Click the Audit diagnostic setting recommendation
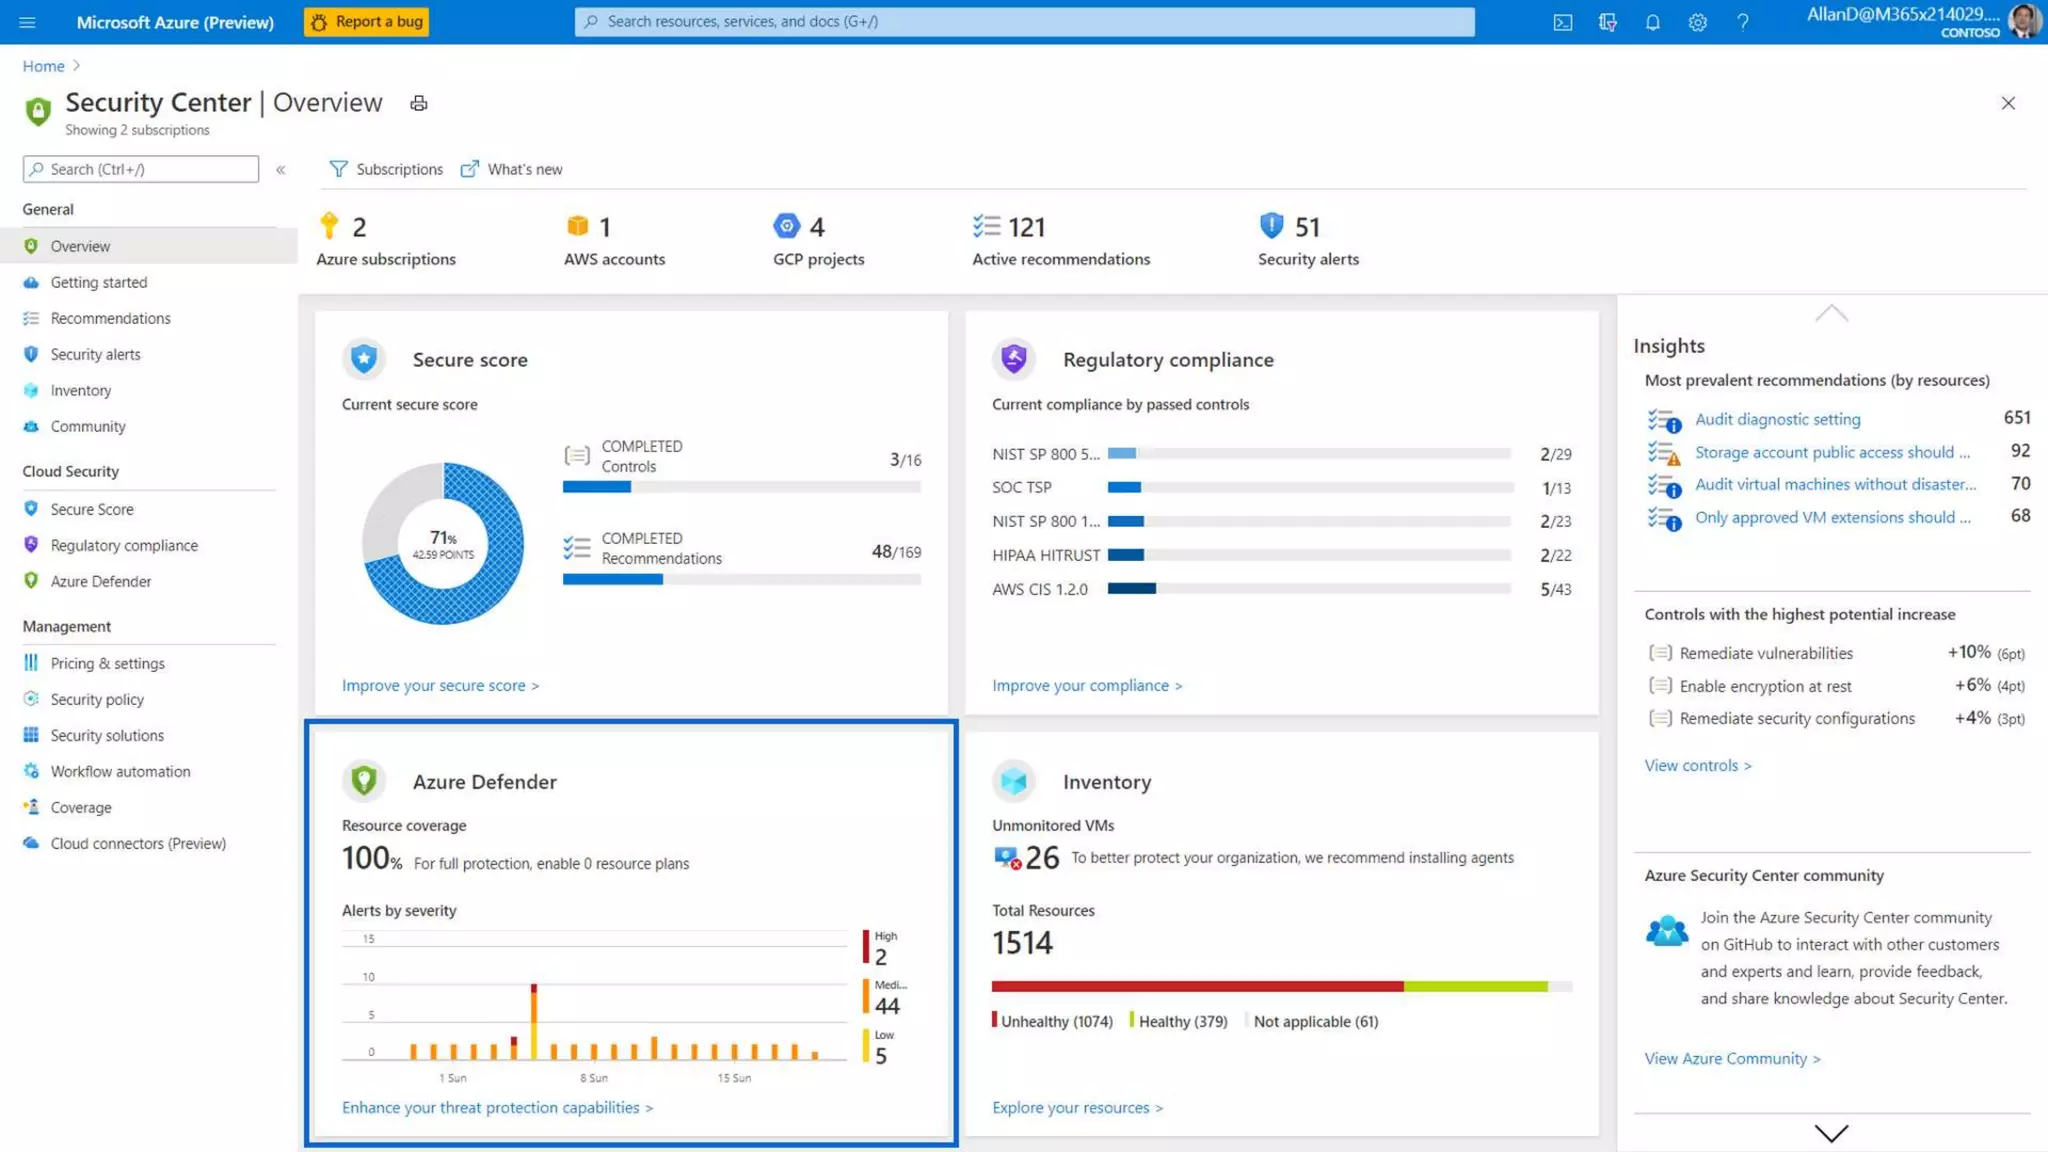Screen dimensions: 2048x1152 pos(1777,419)
